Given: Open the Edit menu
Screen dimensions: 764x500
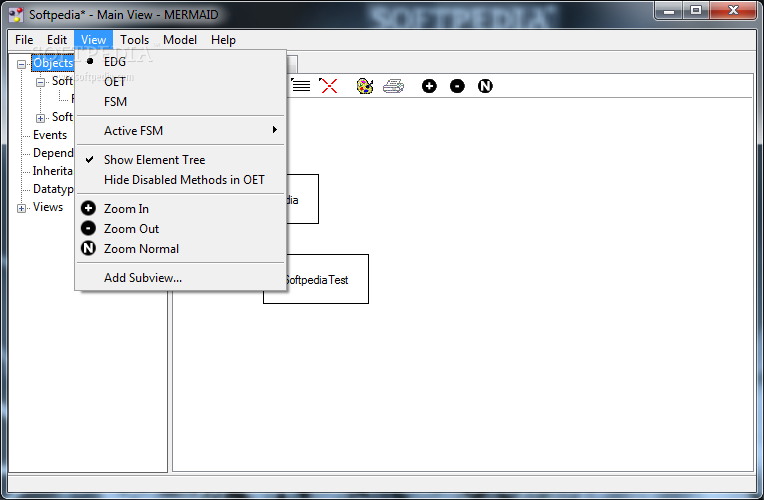Looking at the screenshot, I should click(57, 40).
